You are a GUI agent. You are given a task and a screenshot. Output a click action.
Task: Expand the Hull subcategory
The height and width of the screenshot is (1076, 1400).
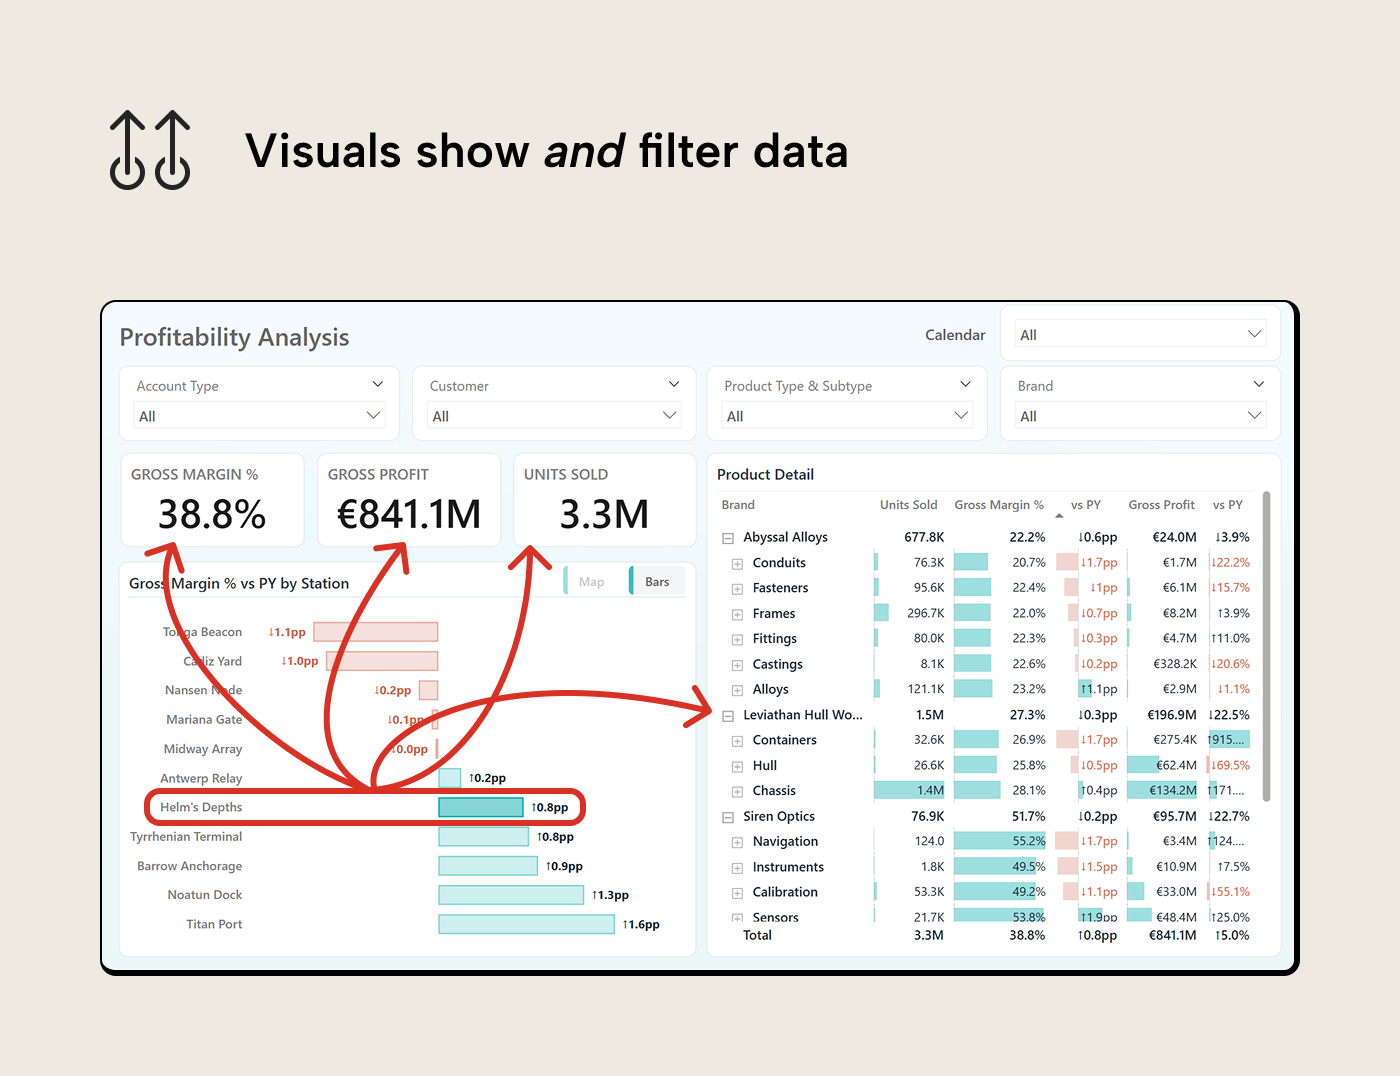coord(736,765)
